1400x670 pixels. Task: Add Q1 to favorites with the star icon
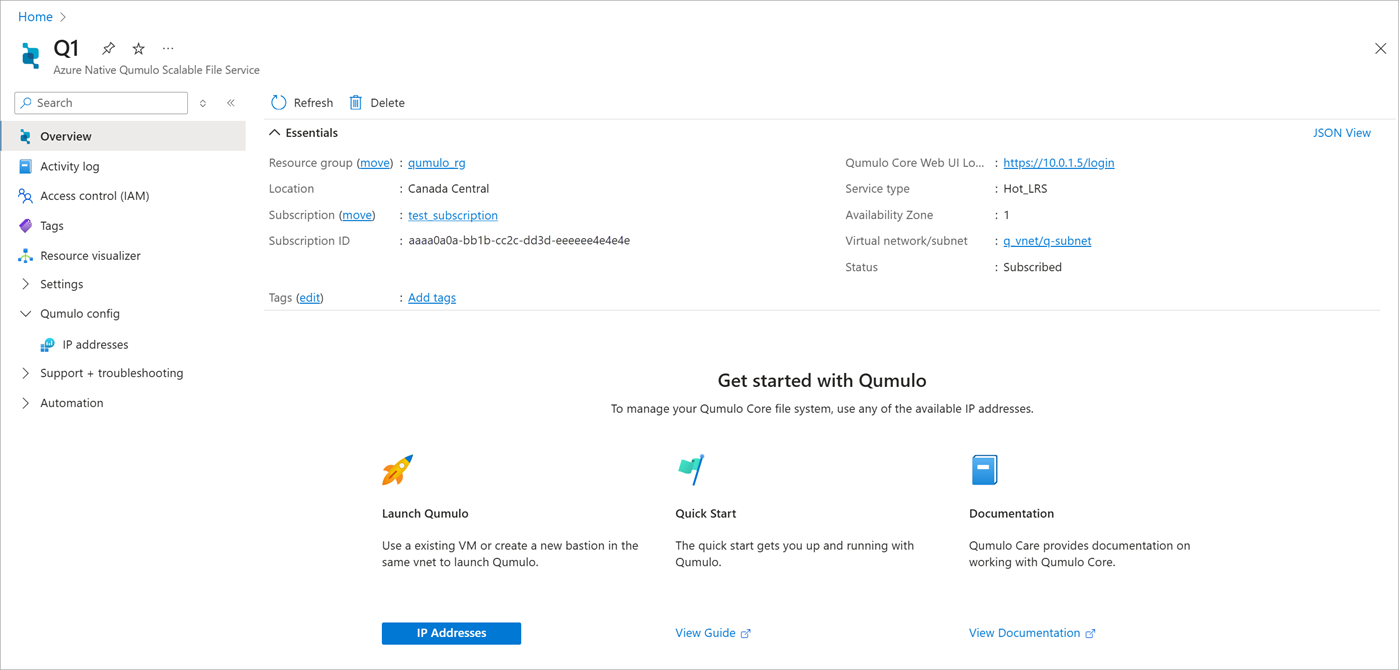click(x=138, y=47)
